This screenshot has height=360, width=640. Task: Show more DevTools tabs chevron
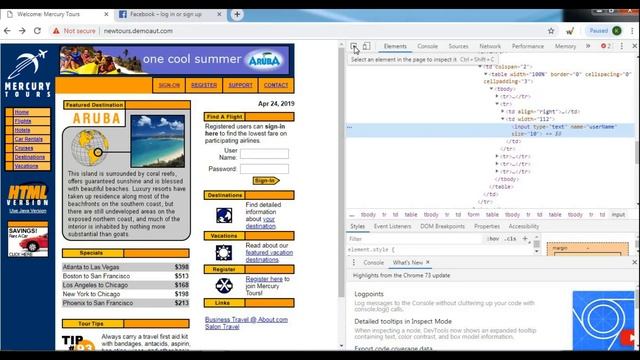(x=588, y=46)
